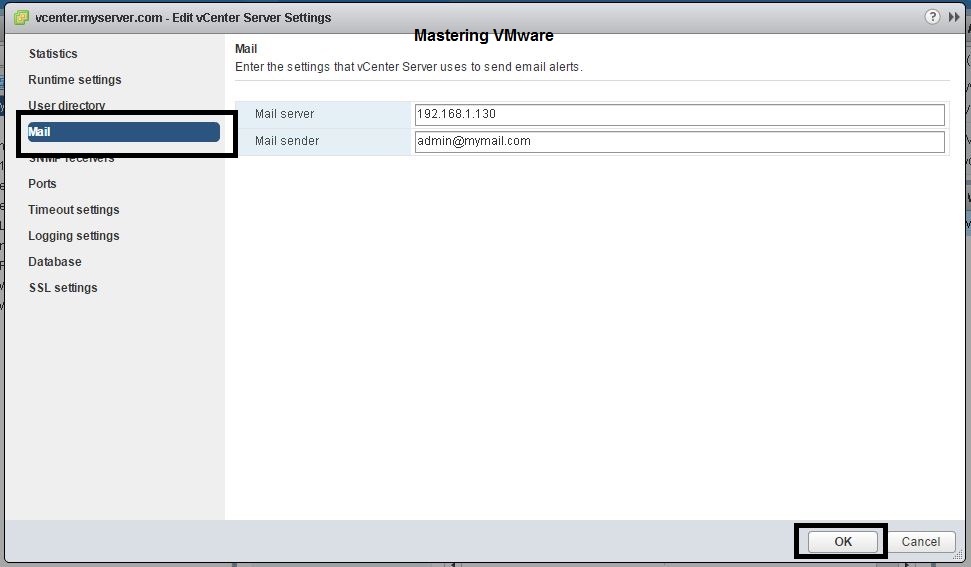This screenshot has width=971, height=567.
Task: Click the email alerts description text
Action: 409,67
